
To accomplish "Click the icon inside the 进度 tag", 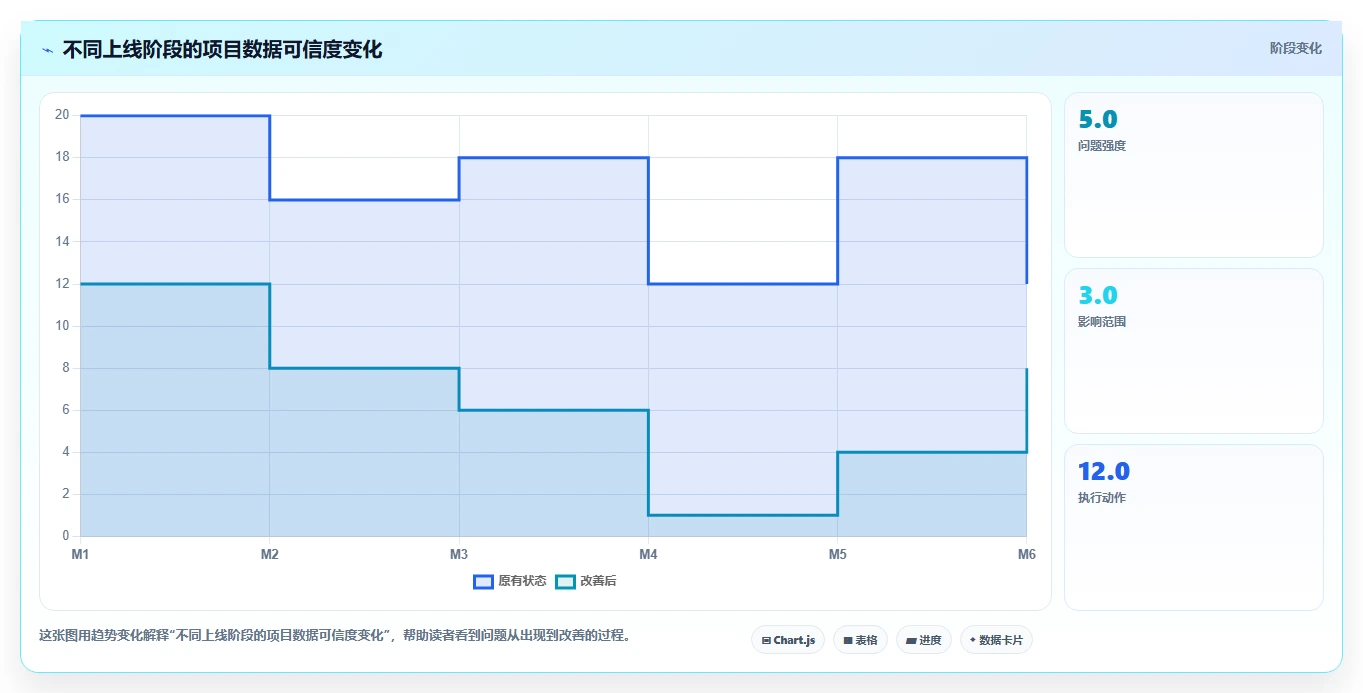I will pos(911,640).
